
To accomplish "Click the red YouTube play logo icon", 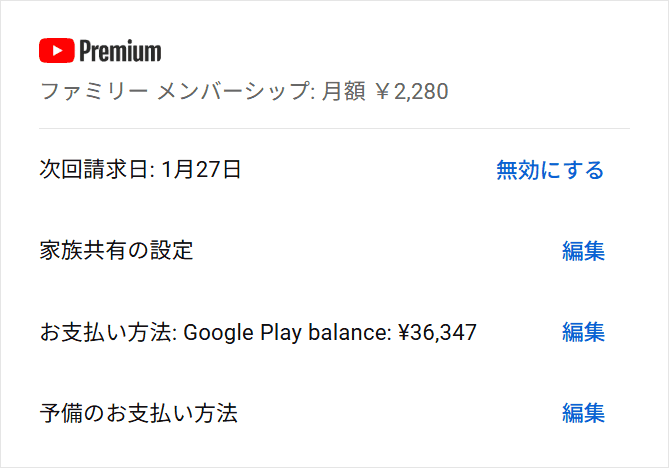I will [x=56, y=50].
